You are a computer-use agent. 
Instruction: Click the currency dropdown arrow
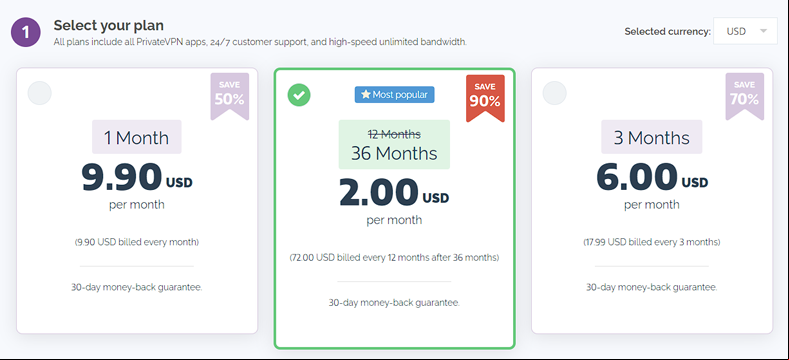coord(763,31)
